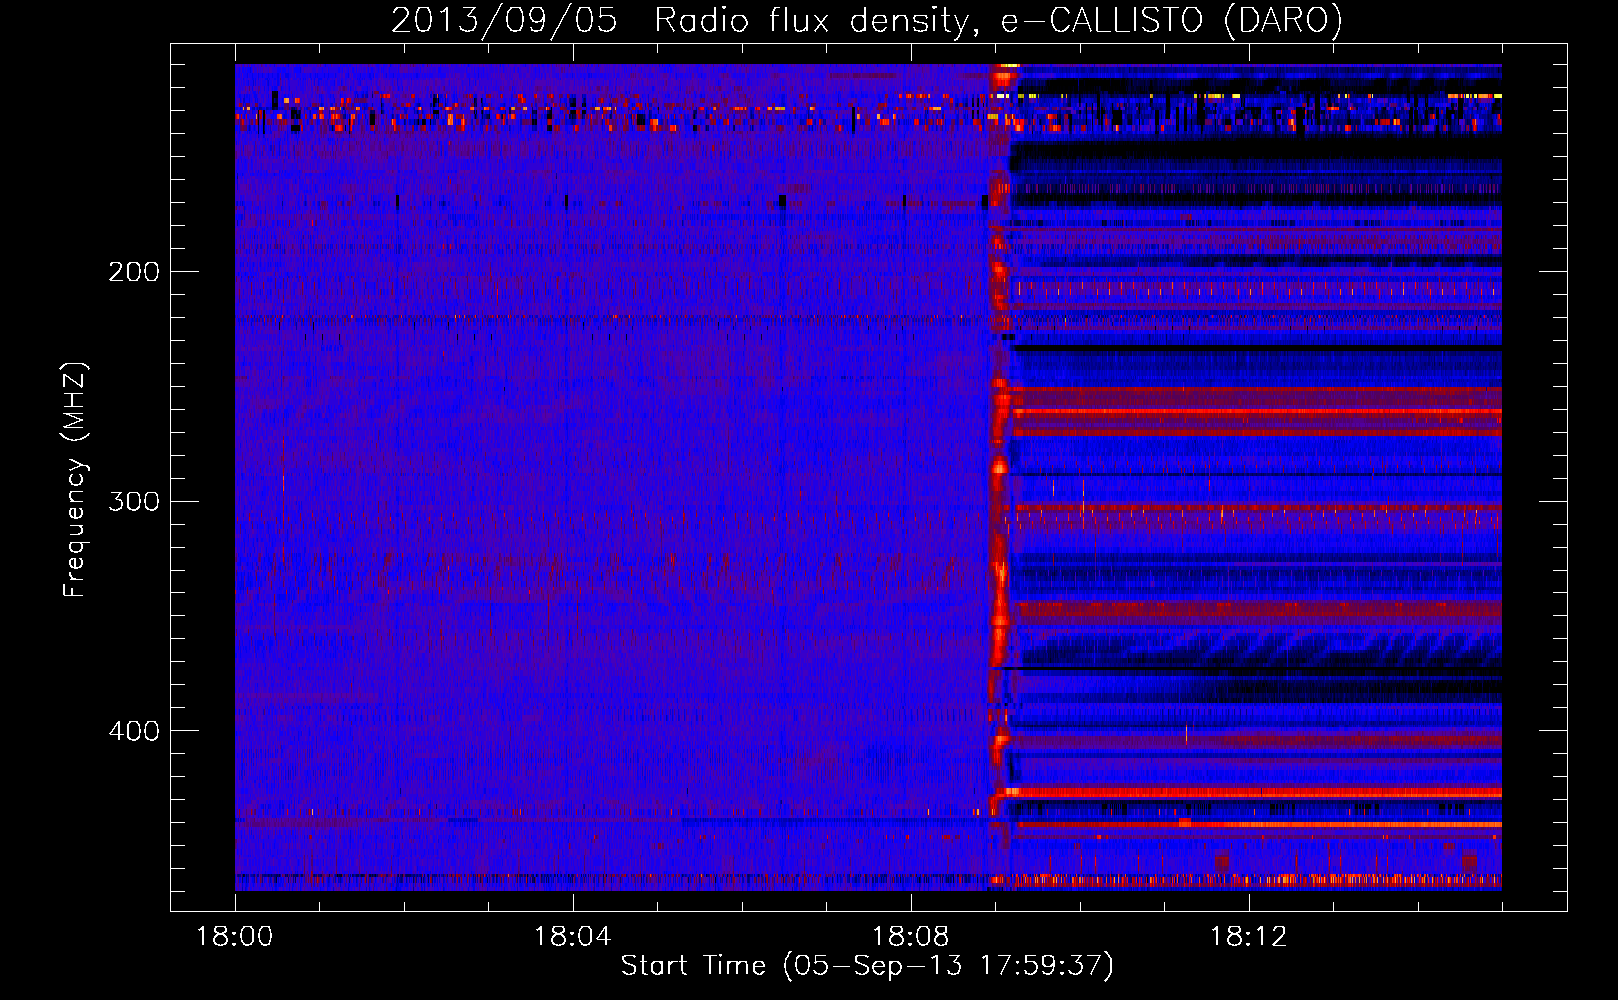This screenshot has width=1618, height=1000.
Task: Click the 18:00 time tick label
Action: pos(235,937)
